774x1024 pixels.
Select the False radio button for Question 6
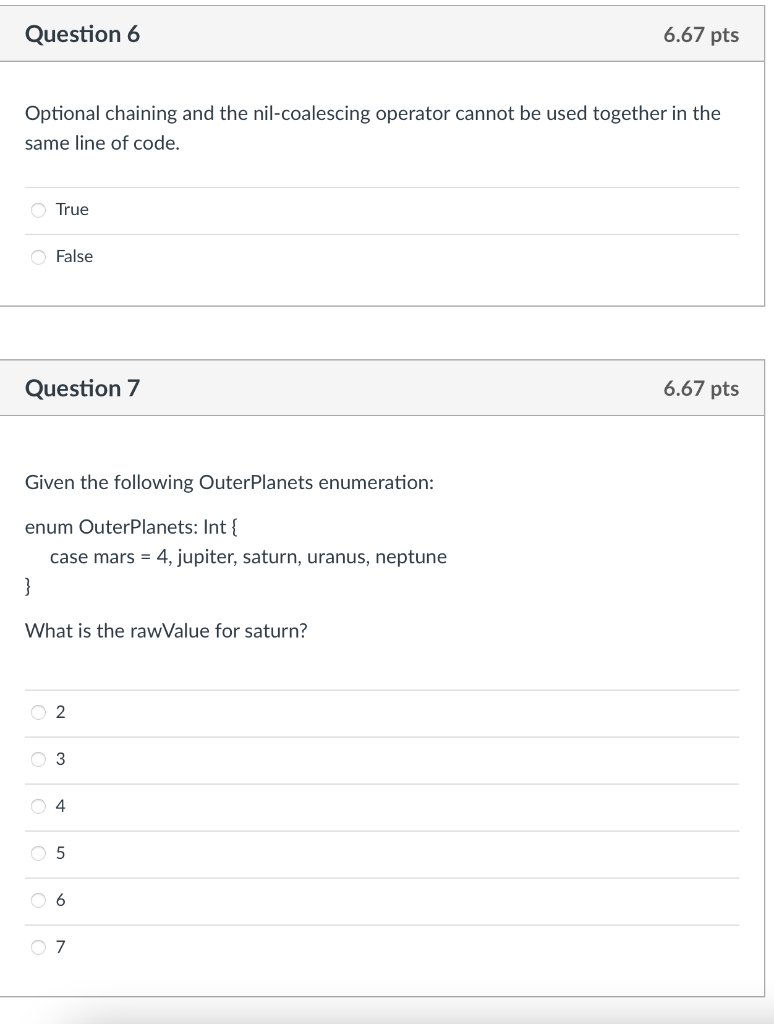(x=38, y=257)
